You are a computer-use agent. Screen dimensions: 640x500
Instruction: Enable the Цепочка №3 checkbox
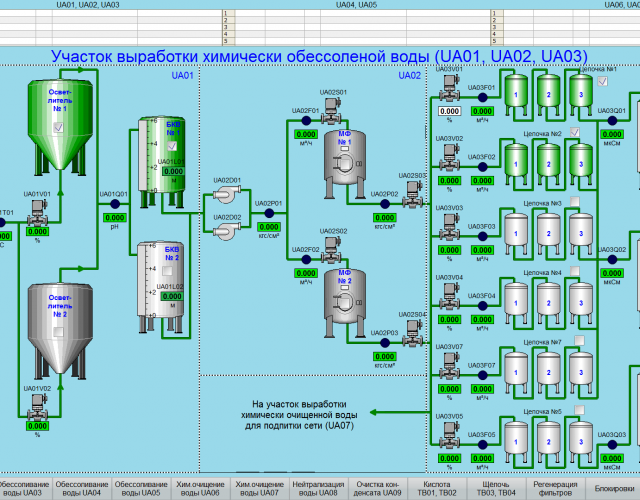(x=574, y=203)
